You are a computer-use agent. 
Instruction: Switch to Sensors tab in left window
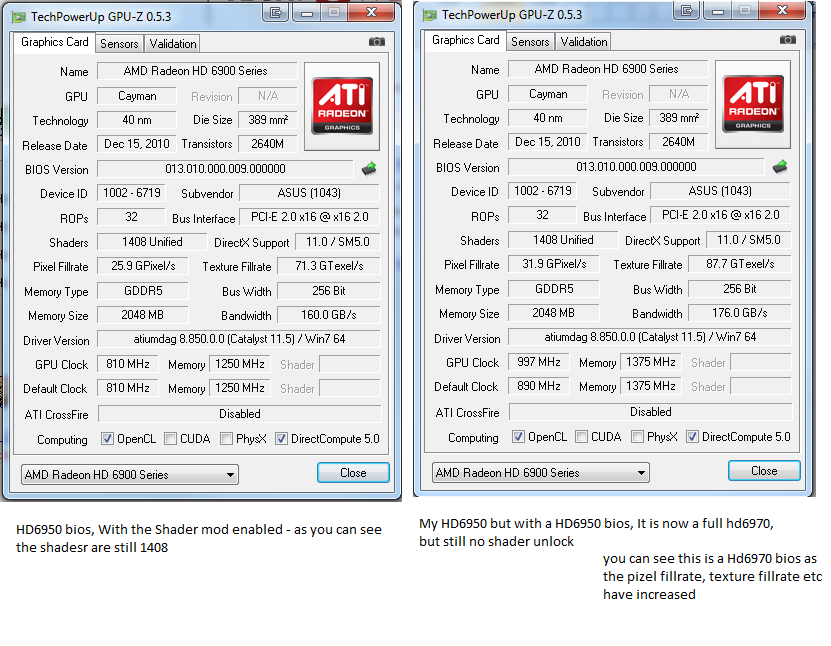pos(119,43)
